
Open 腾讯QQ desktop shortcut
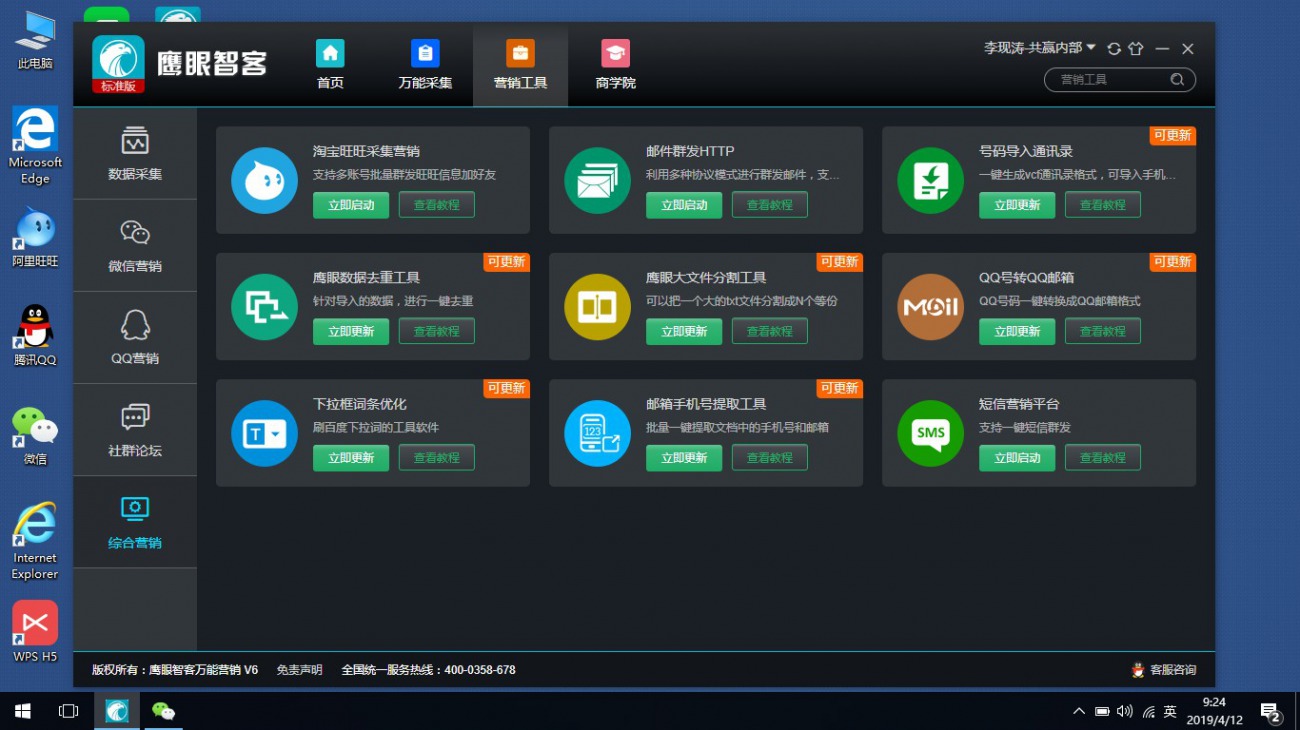[x=35, y=335]
